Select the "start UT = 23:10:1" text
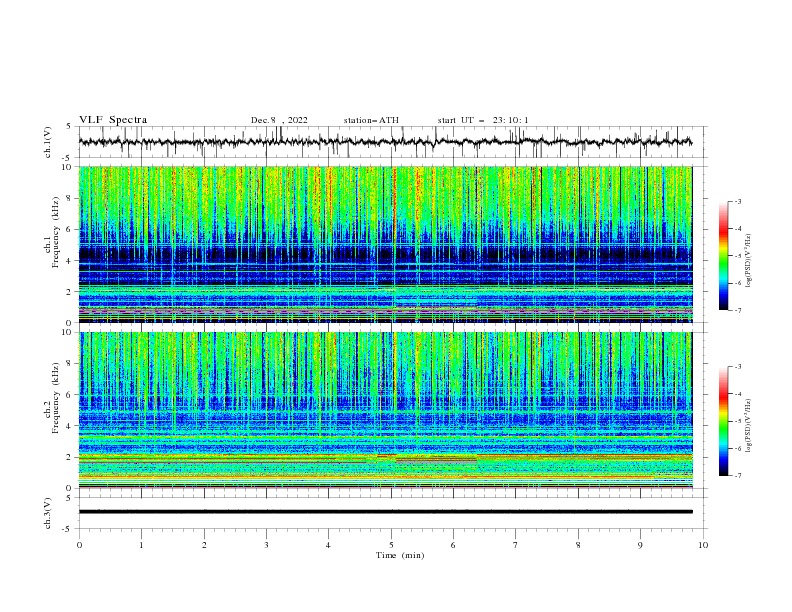Viewport: 792px width, 612px height. tap(483, 120)
